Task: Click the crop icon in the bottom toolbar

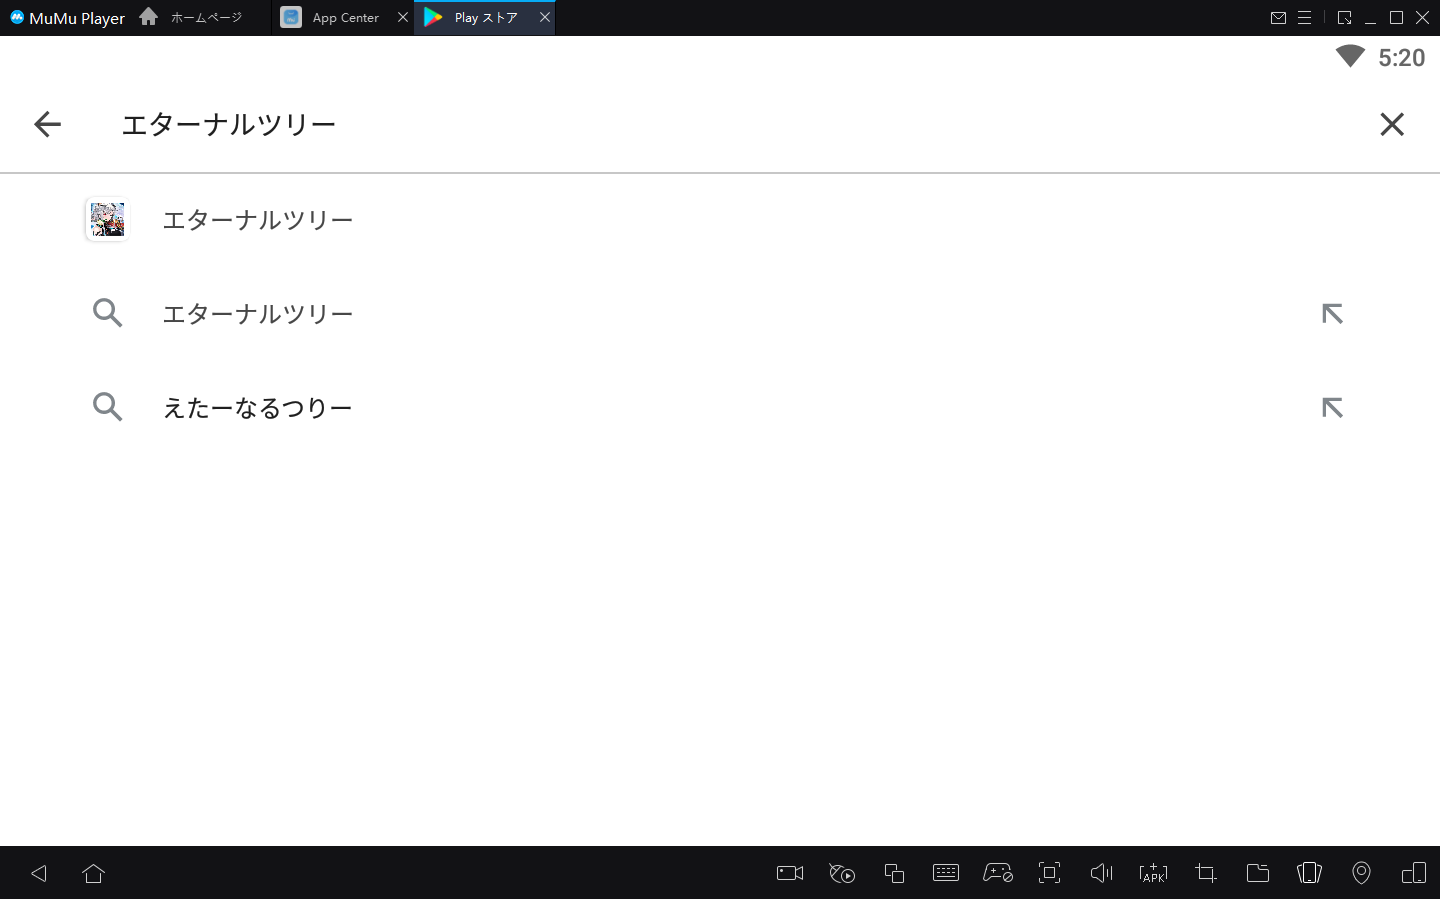Action: click(x=1206, y=873)
